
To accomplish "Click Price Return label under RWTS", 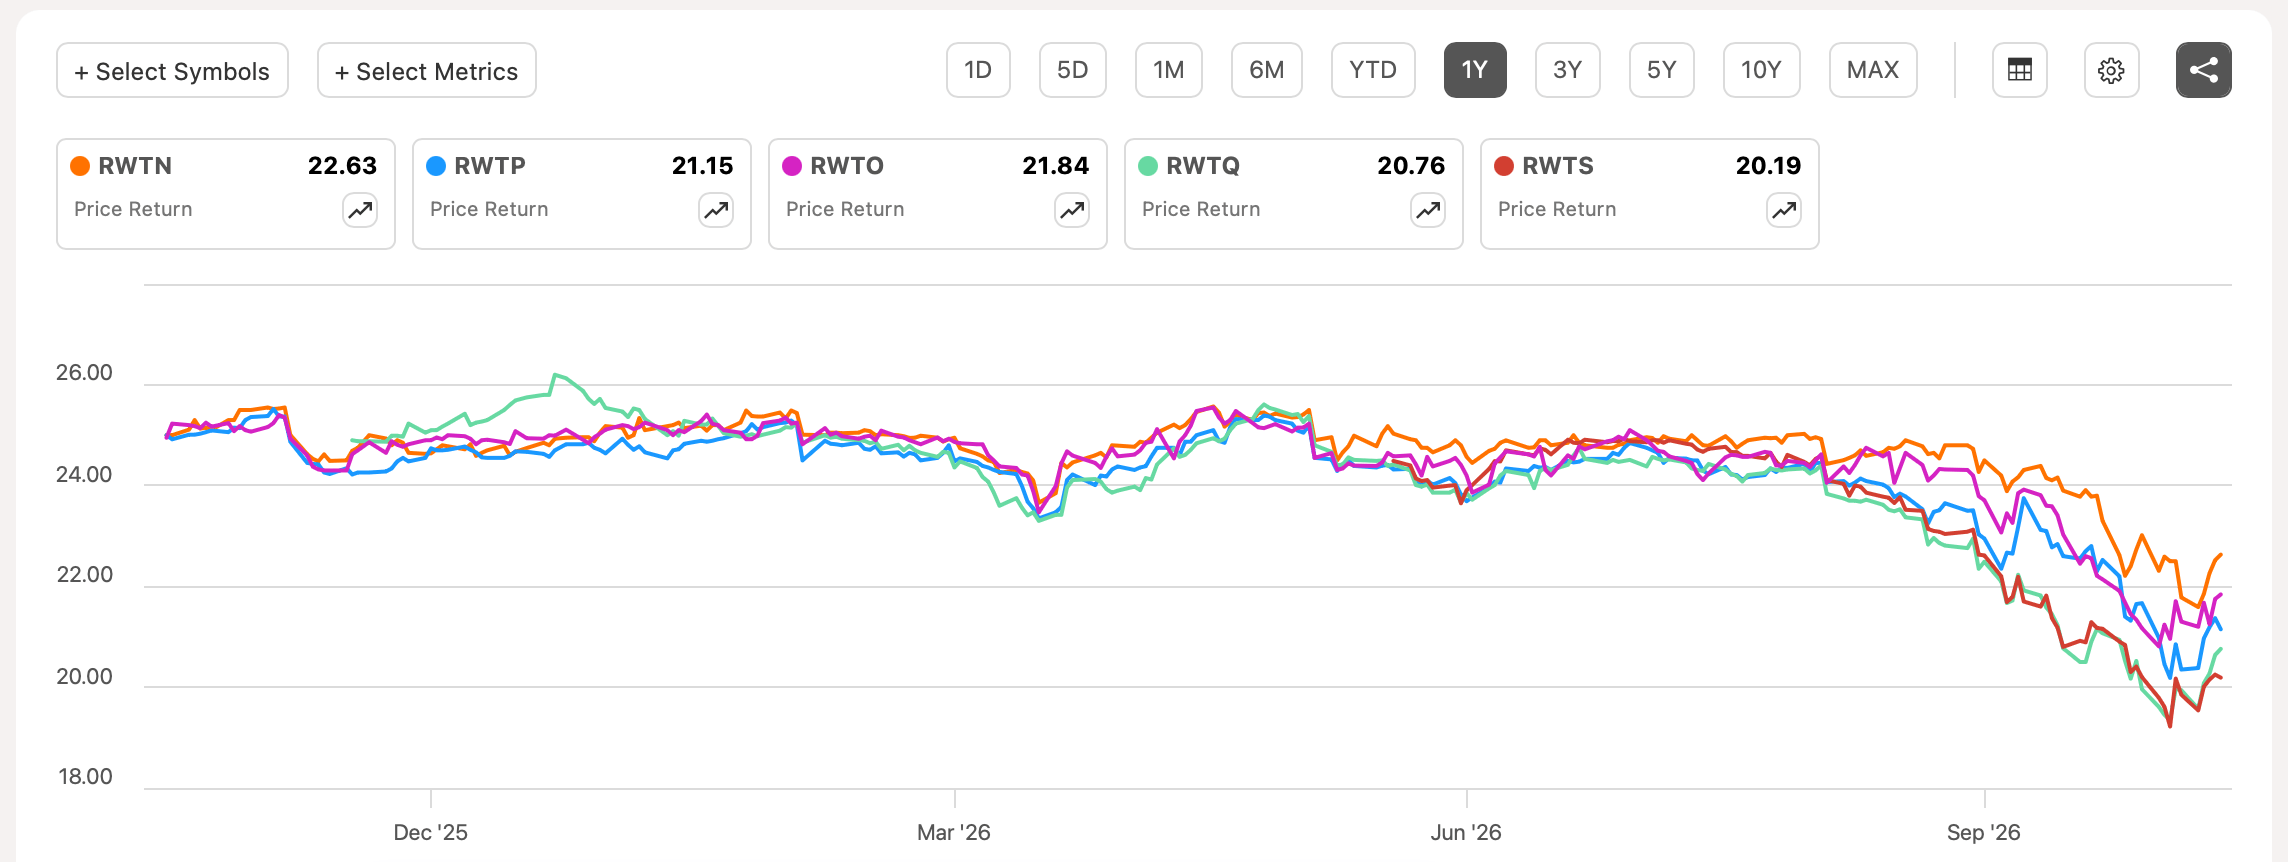I will coord(1557,209).
